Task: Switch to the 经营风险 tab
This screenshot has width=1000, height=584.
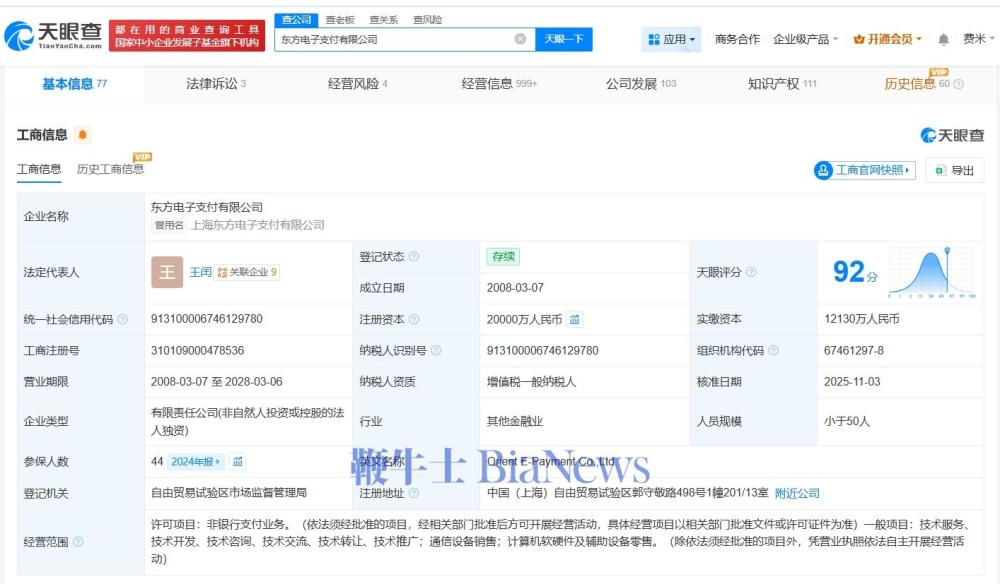Action: tap(358, 84)
